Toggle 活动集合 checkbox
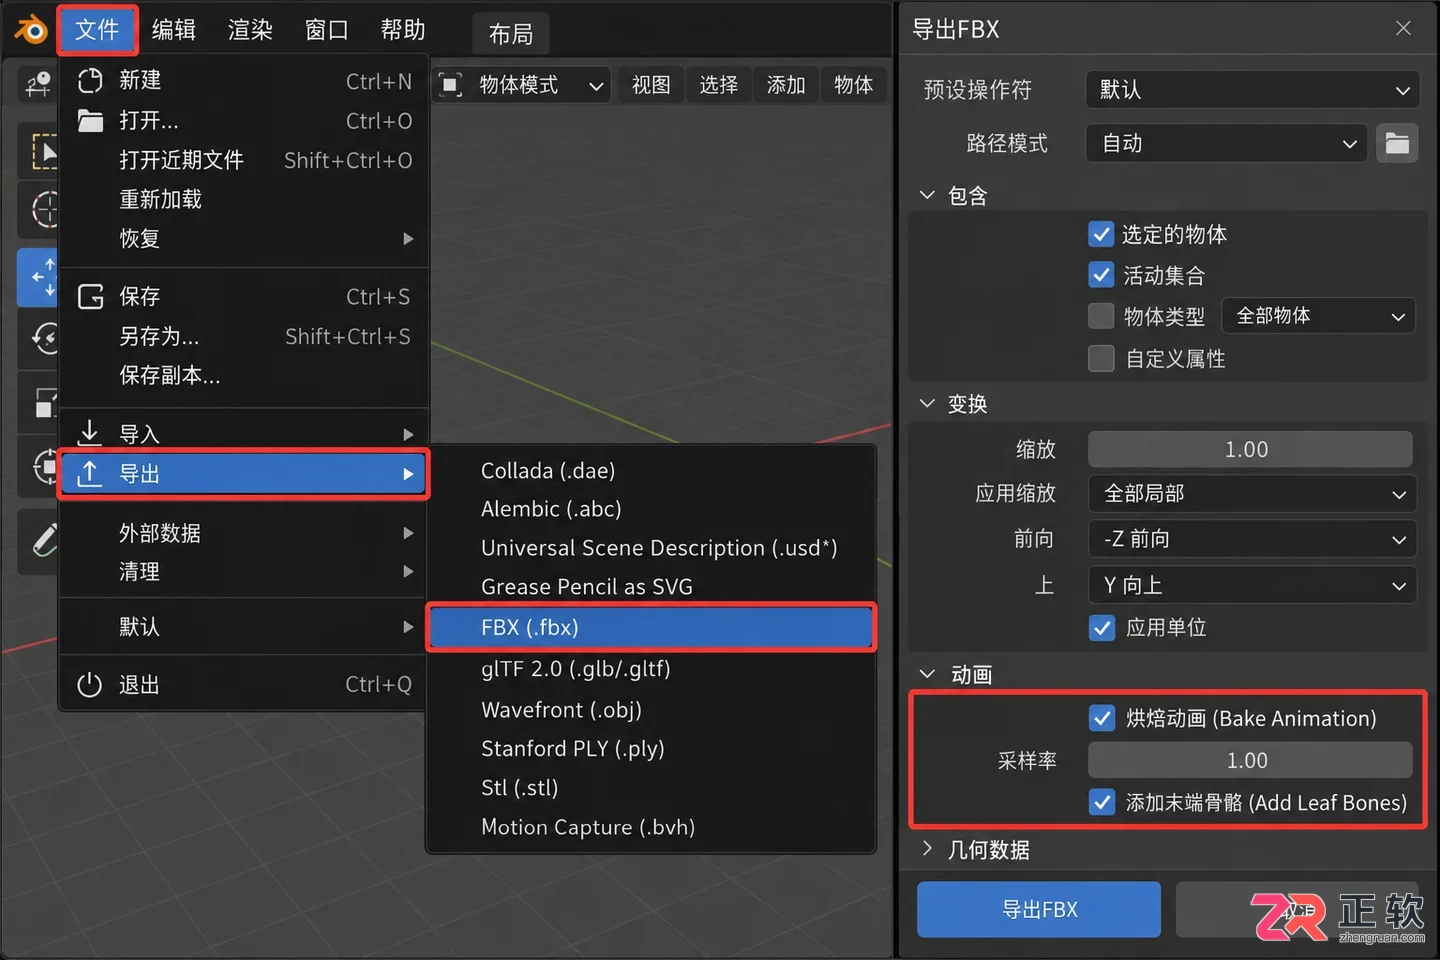This screenshot has height=960, width=1440. pyautogui.click(x=1101, y=275)
